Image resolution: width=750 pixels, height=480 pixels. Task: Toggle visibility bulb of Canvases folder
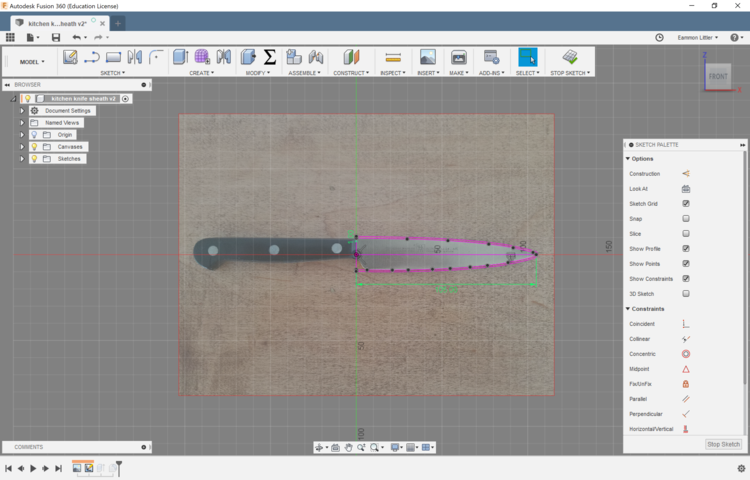(x=34, y=147)
